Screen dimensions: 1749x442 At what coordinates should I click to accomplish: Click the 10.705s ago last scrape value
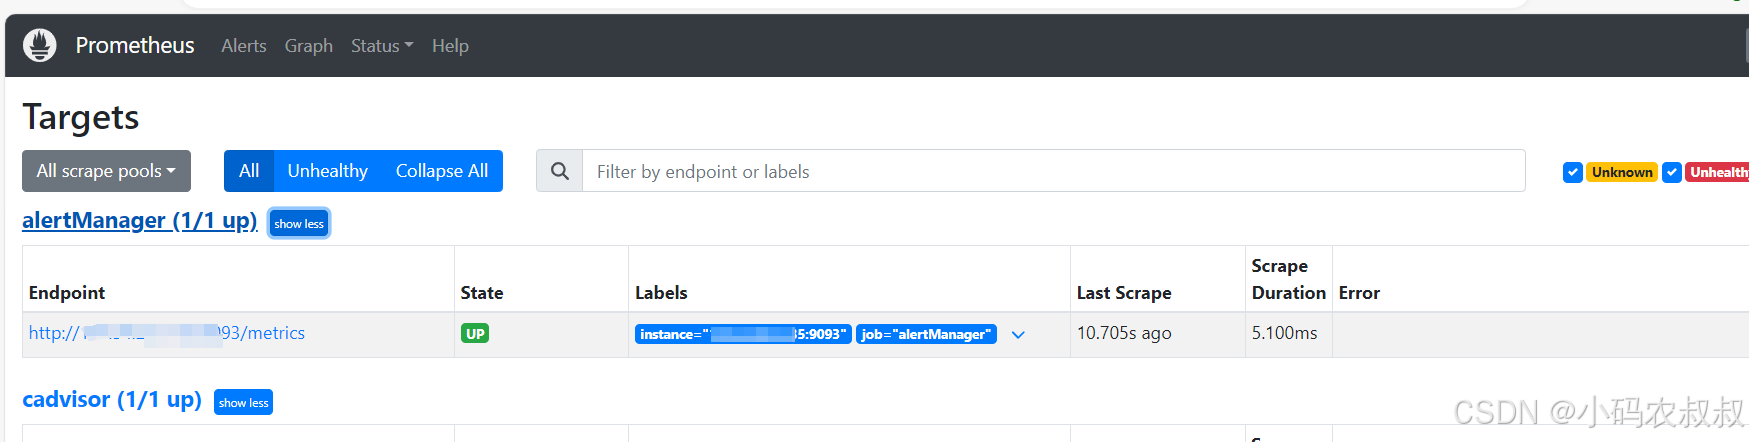pyautogui.click(x=1124, y=333)
